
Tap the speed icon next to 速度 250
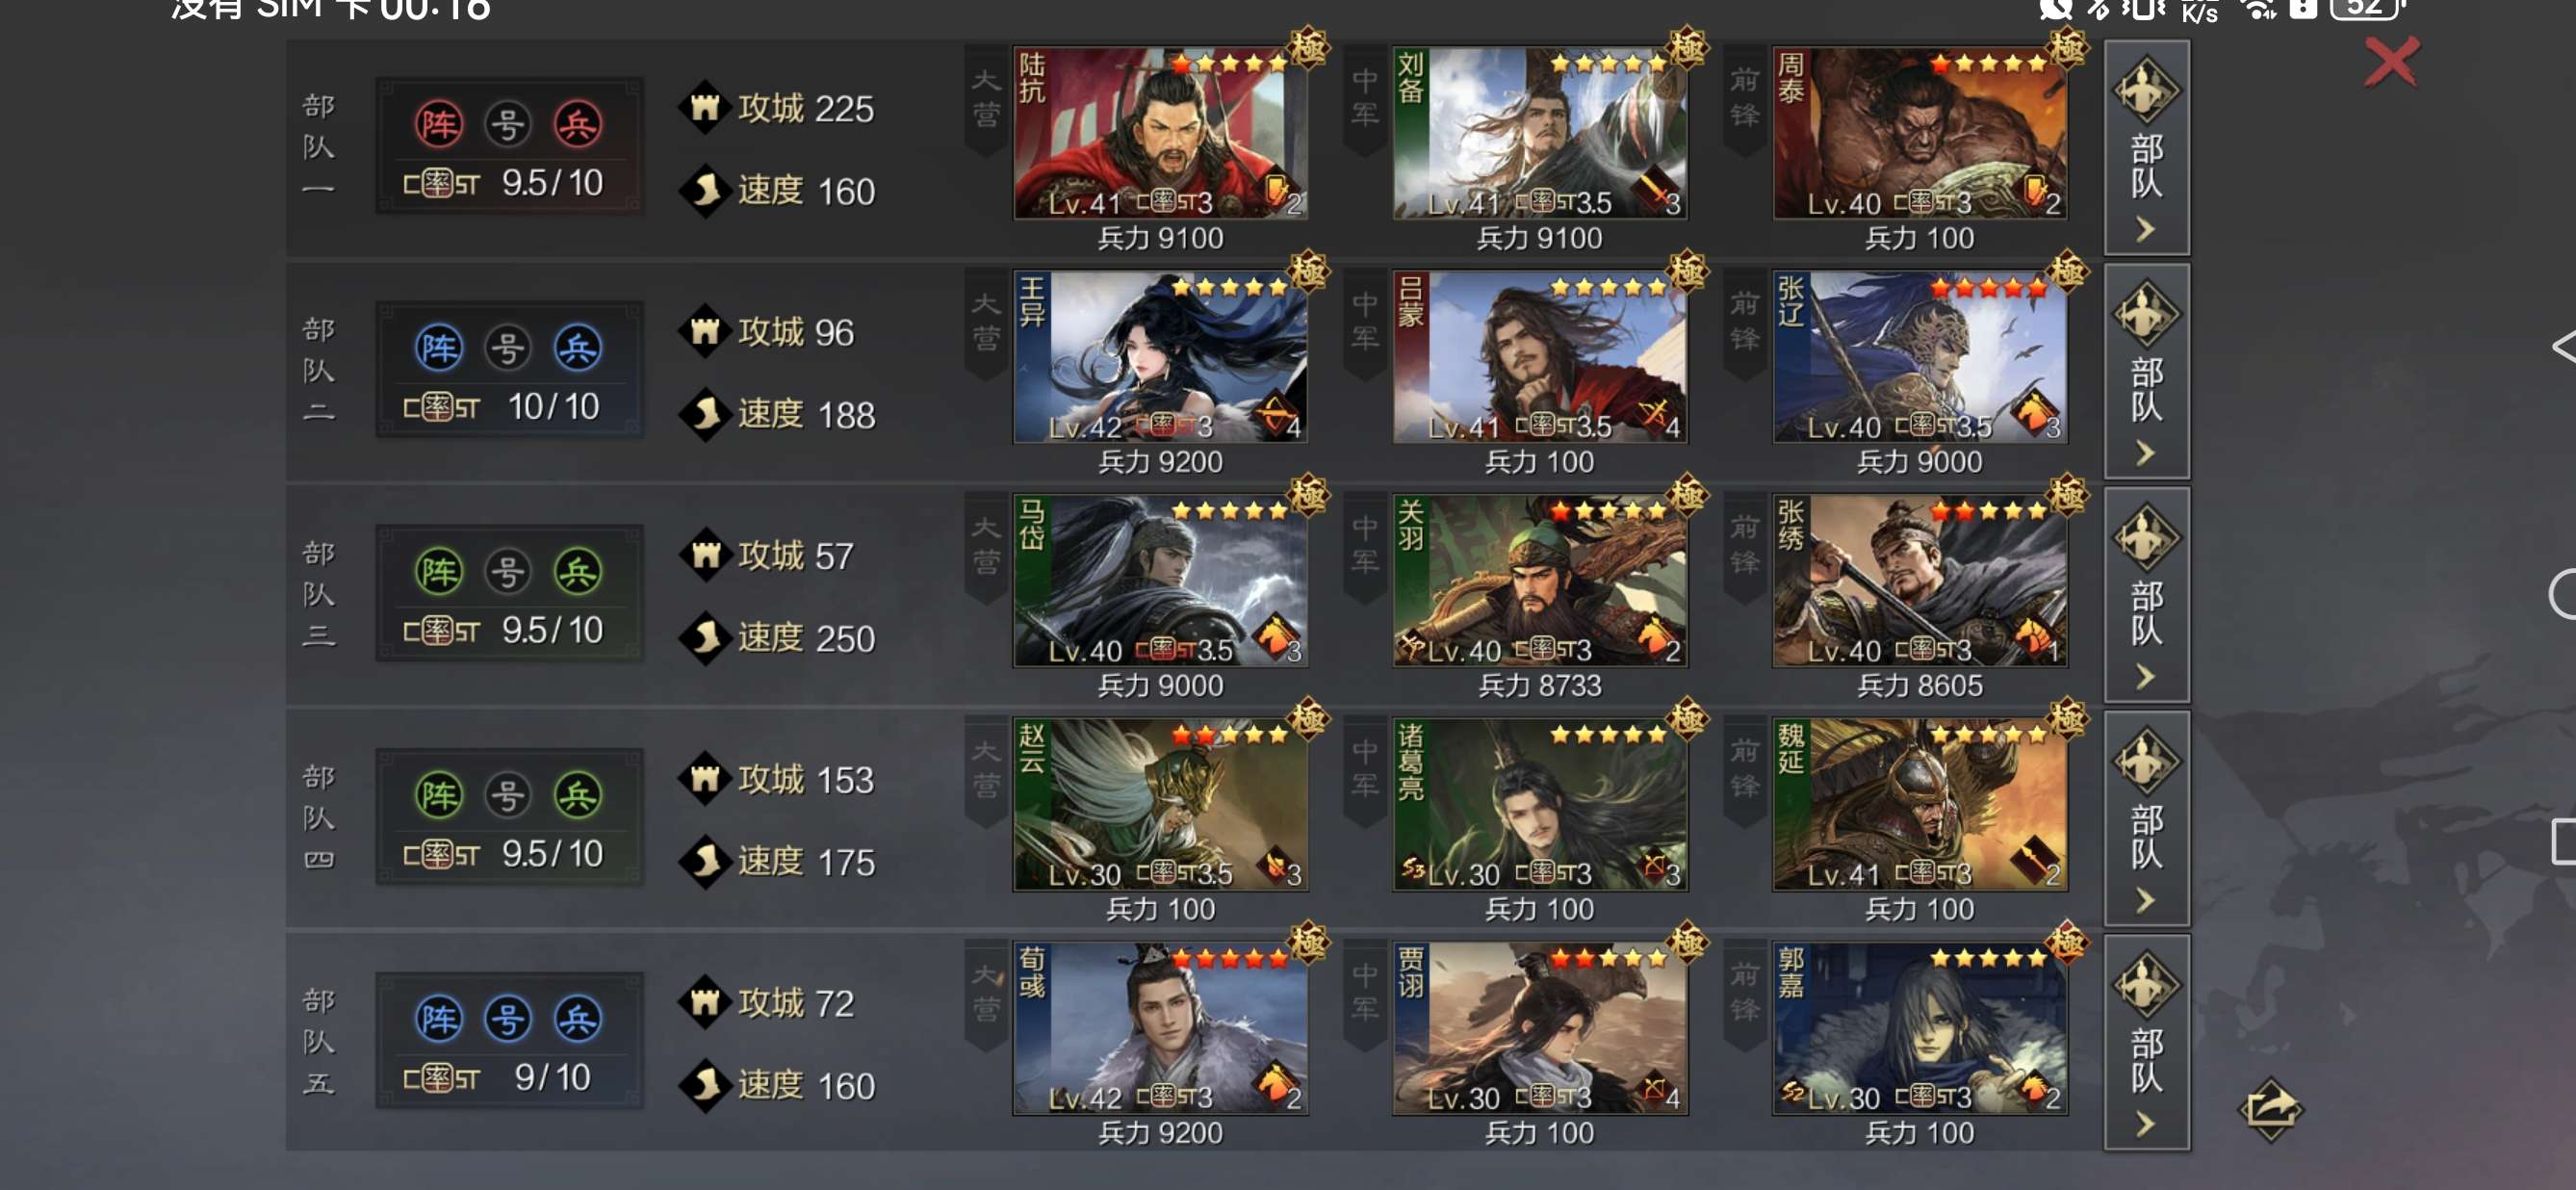pos(705,637)
